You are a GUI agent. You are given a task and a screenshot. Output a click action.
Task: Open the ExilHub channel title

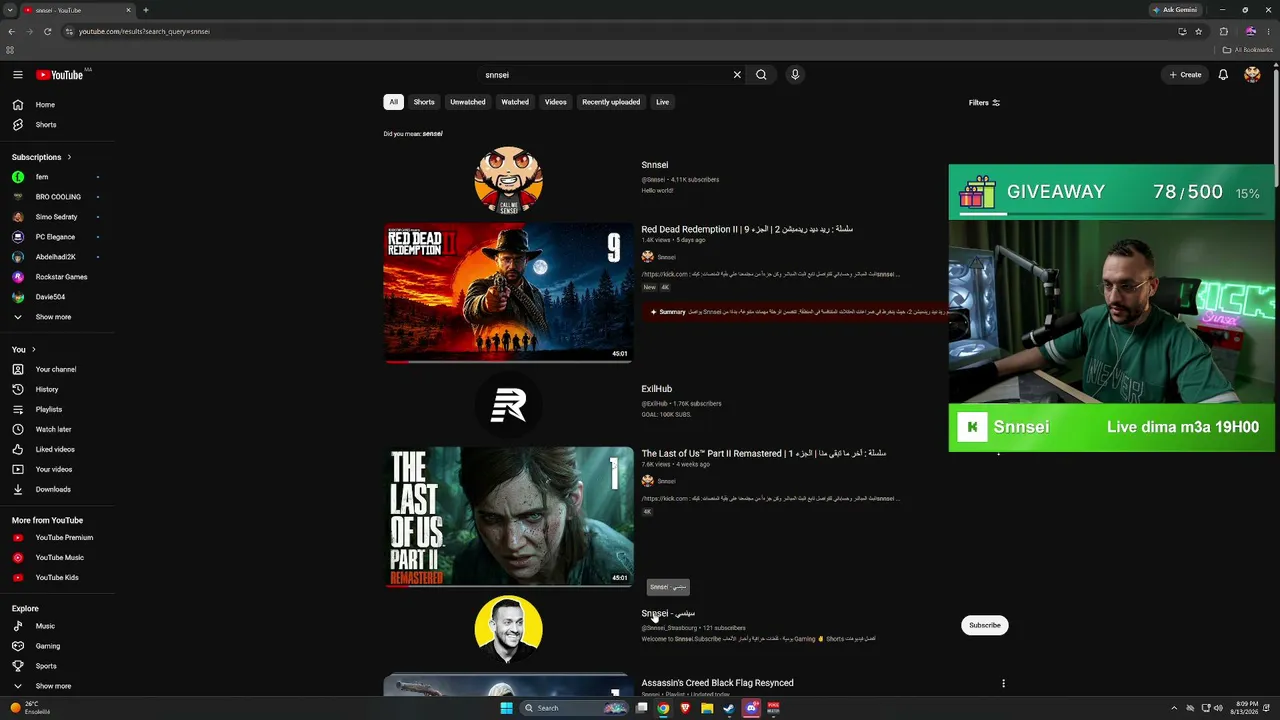[x=656, y=389]
